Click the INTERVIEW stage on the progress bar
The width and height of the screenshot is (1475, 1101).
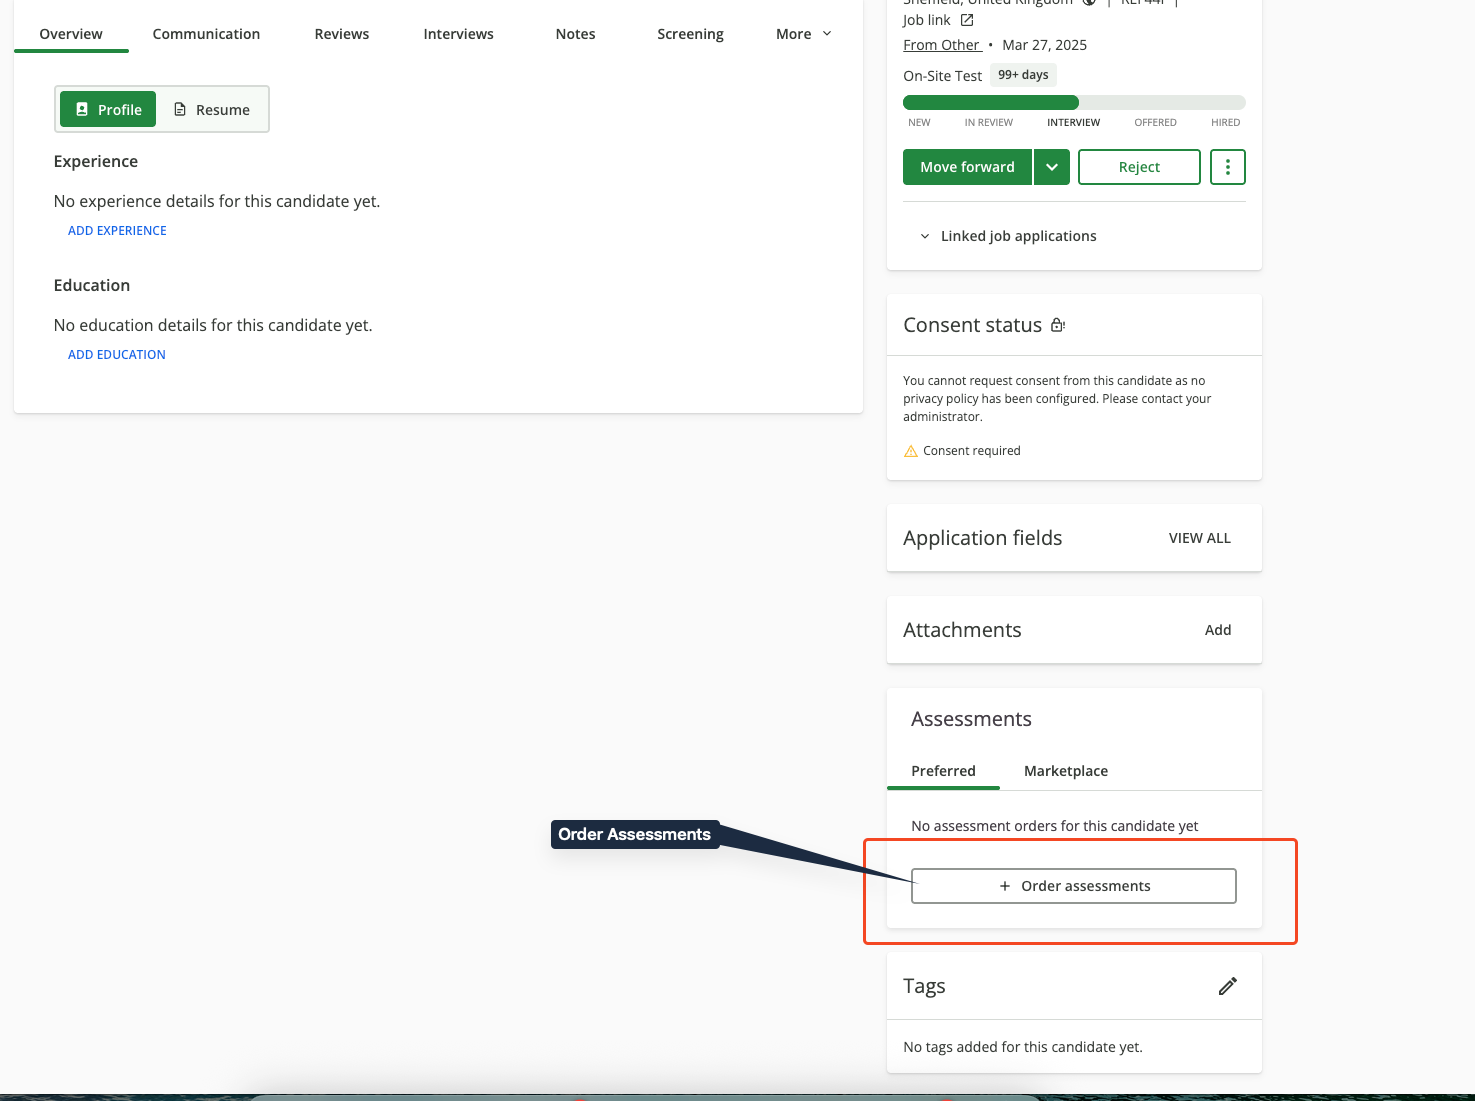(1073, 122)
